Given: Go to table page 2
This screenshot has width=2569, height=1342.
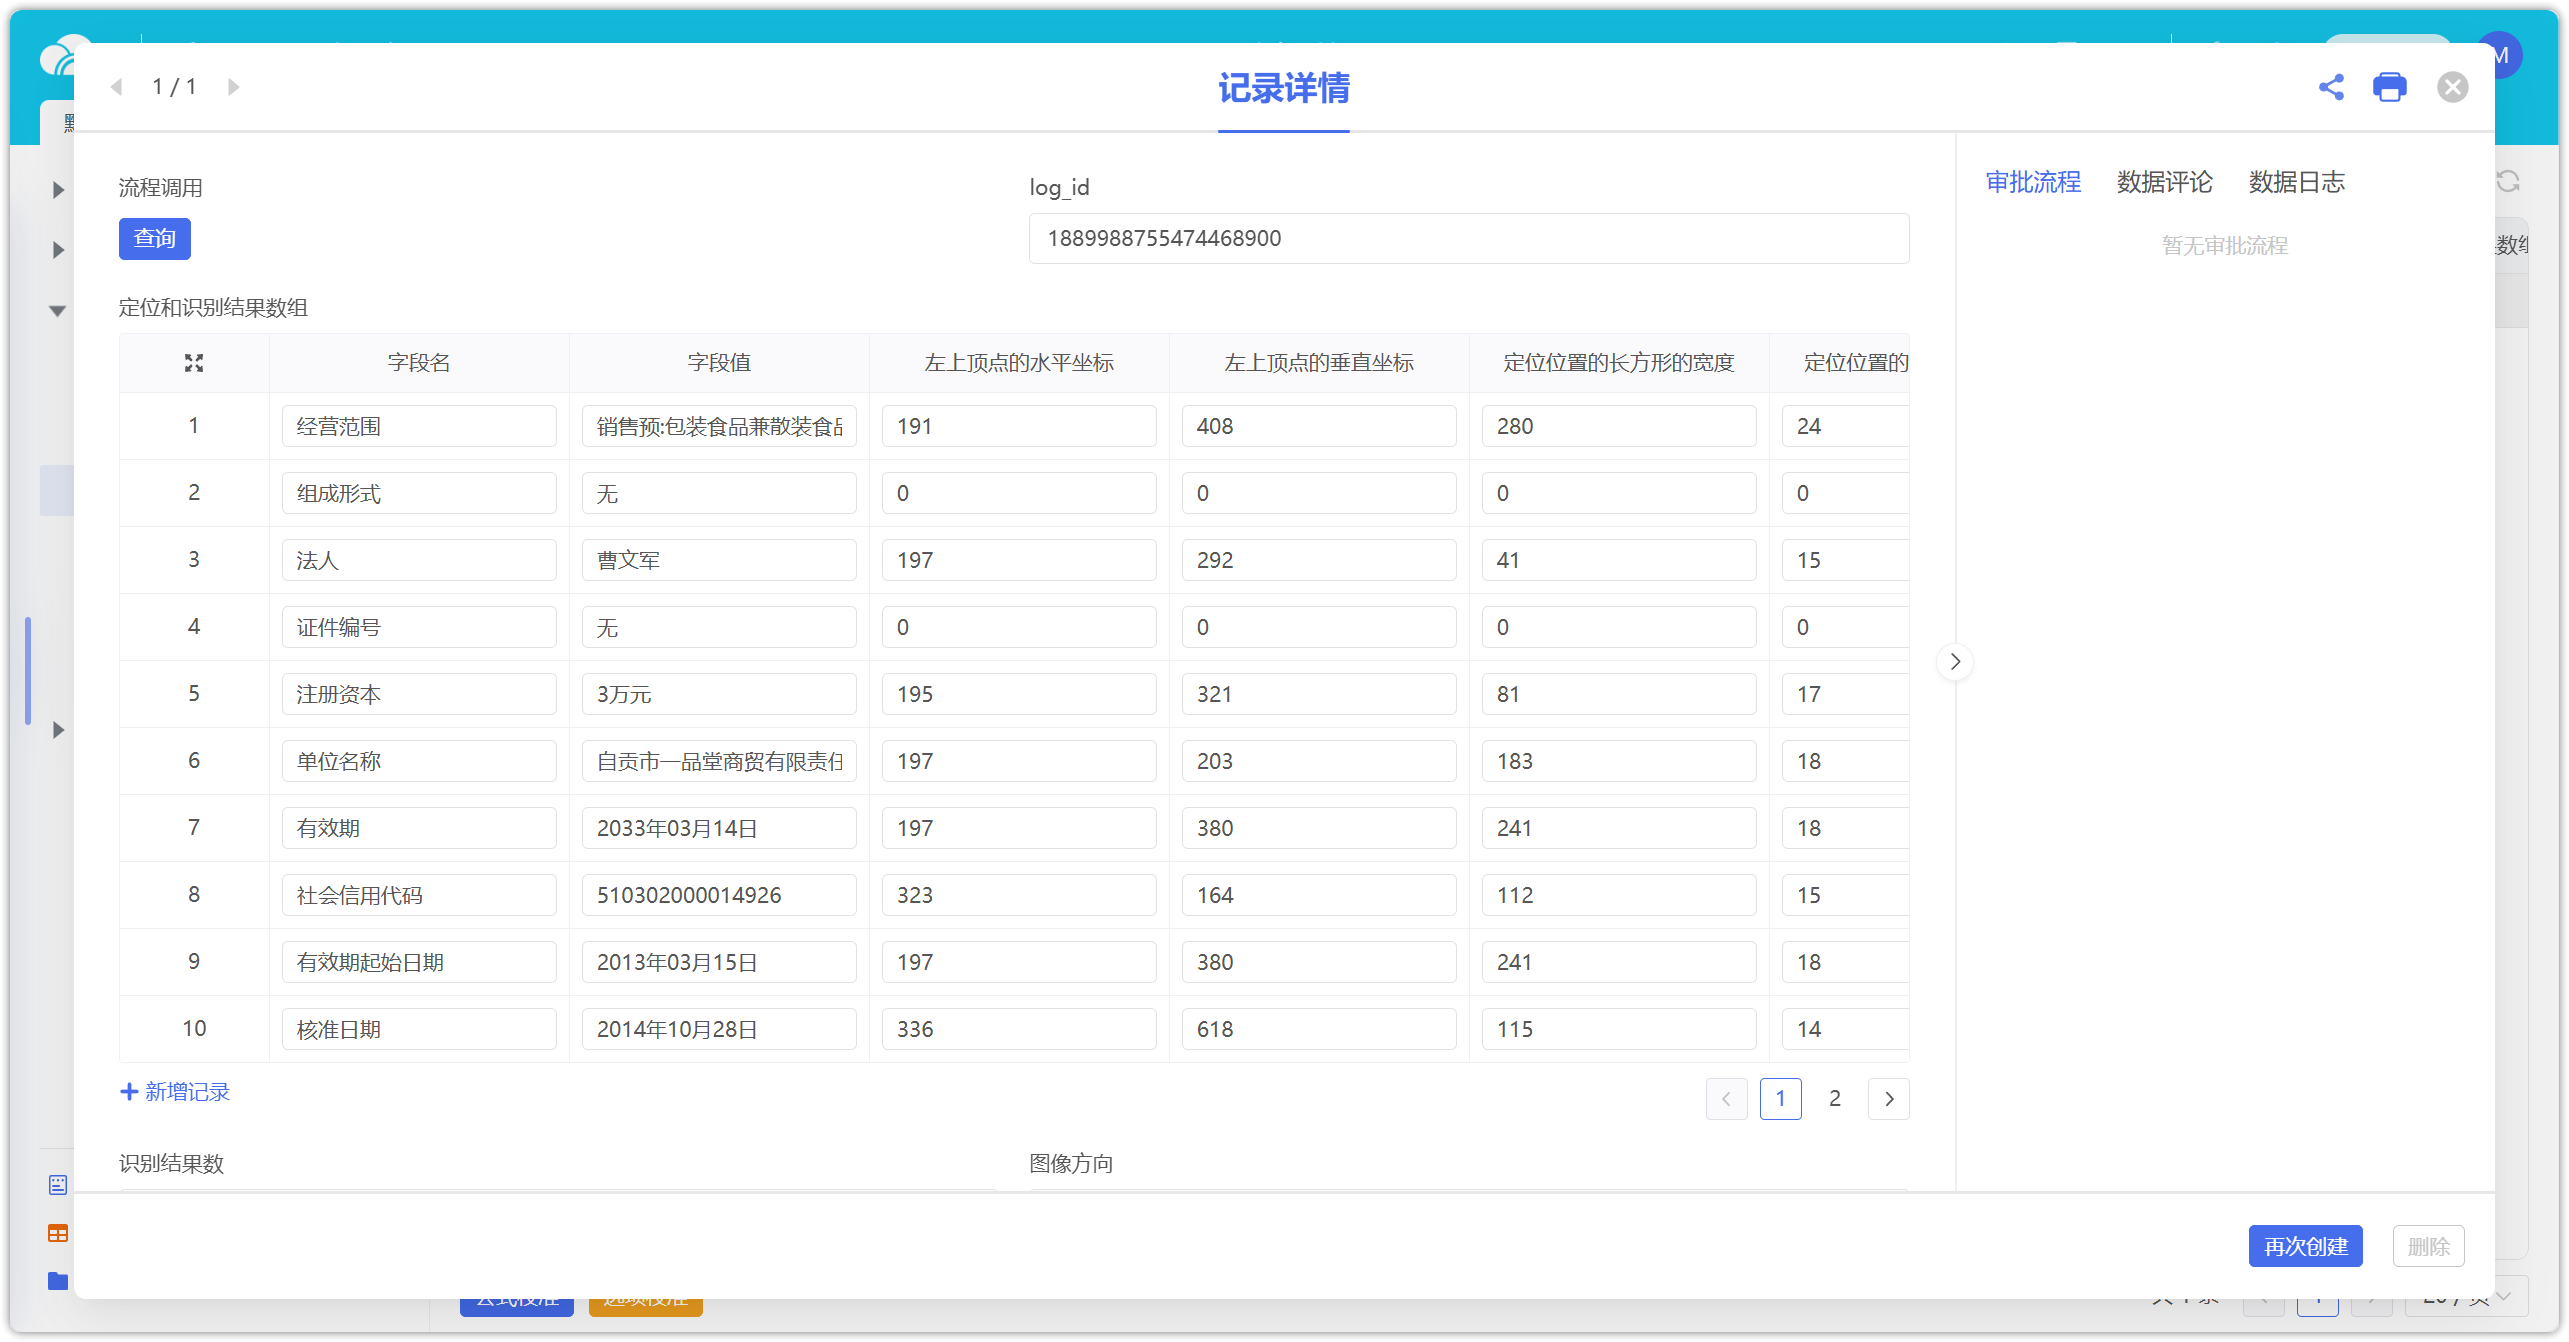Looking at the screenshot, I should [x=1835, y=1098].
